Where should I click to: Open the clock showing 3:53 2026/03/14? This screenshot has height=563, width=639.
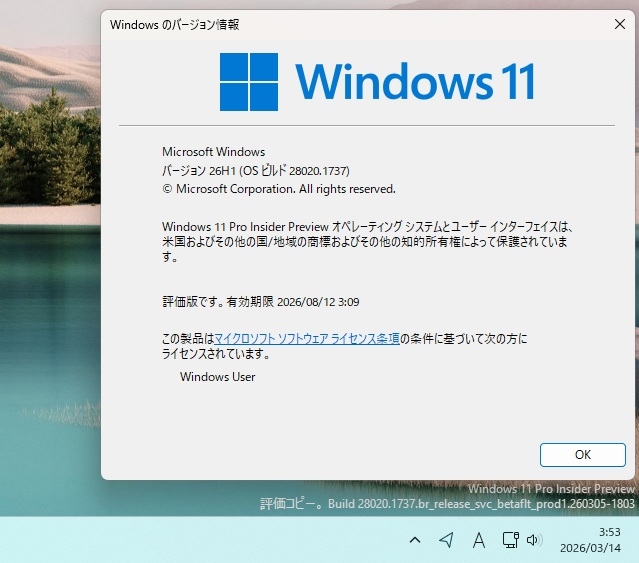[591, 540]
